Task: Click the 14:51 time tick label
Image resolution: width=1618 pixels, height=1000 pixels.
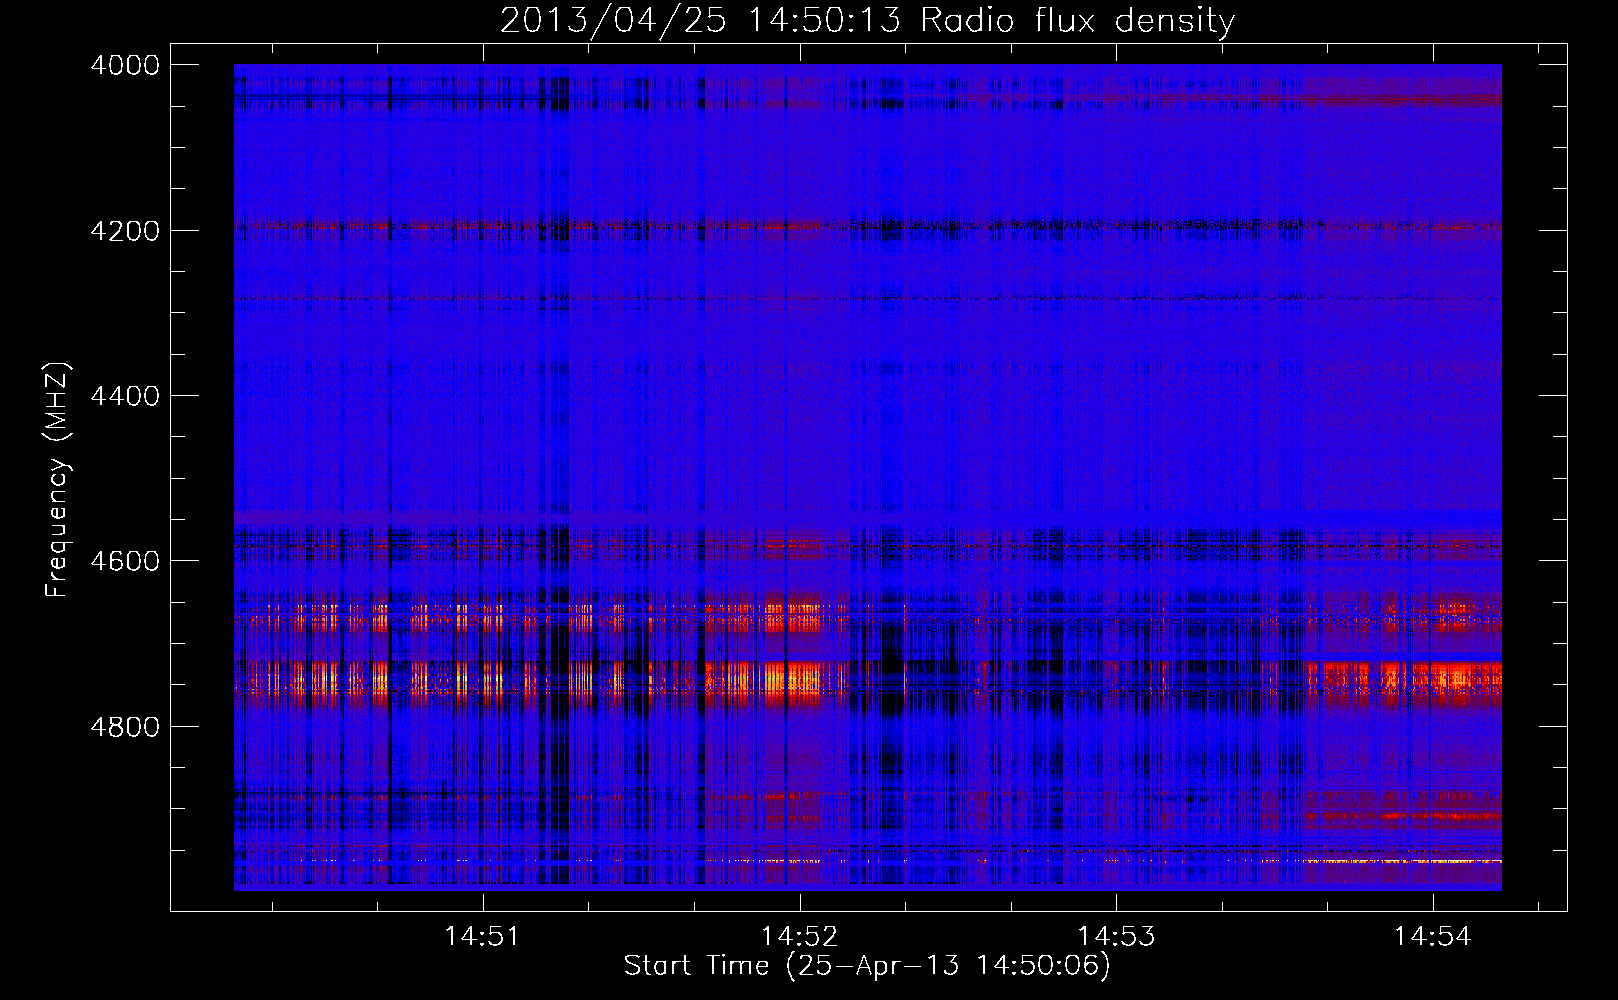Action: [x=483, y=937]
